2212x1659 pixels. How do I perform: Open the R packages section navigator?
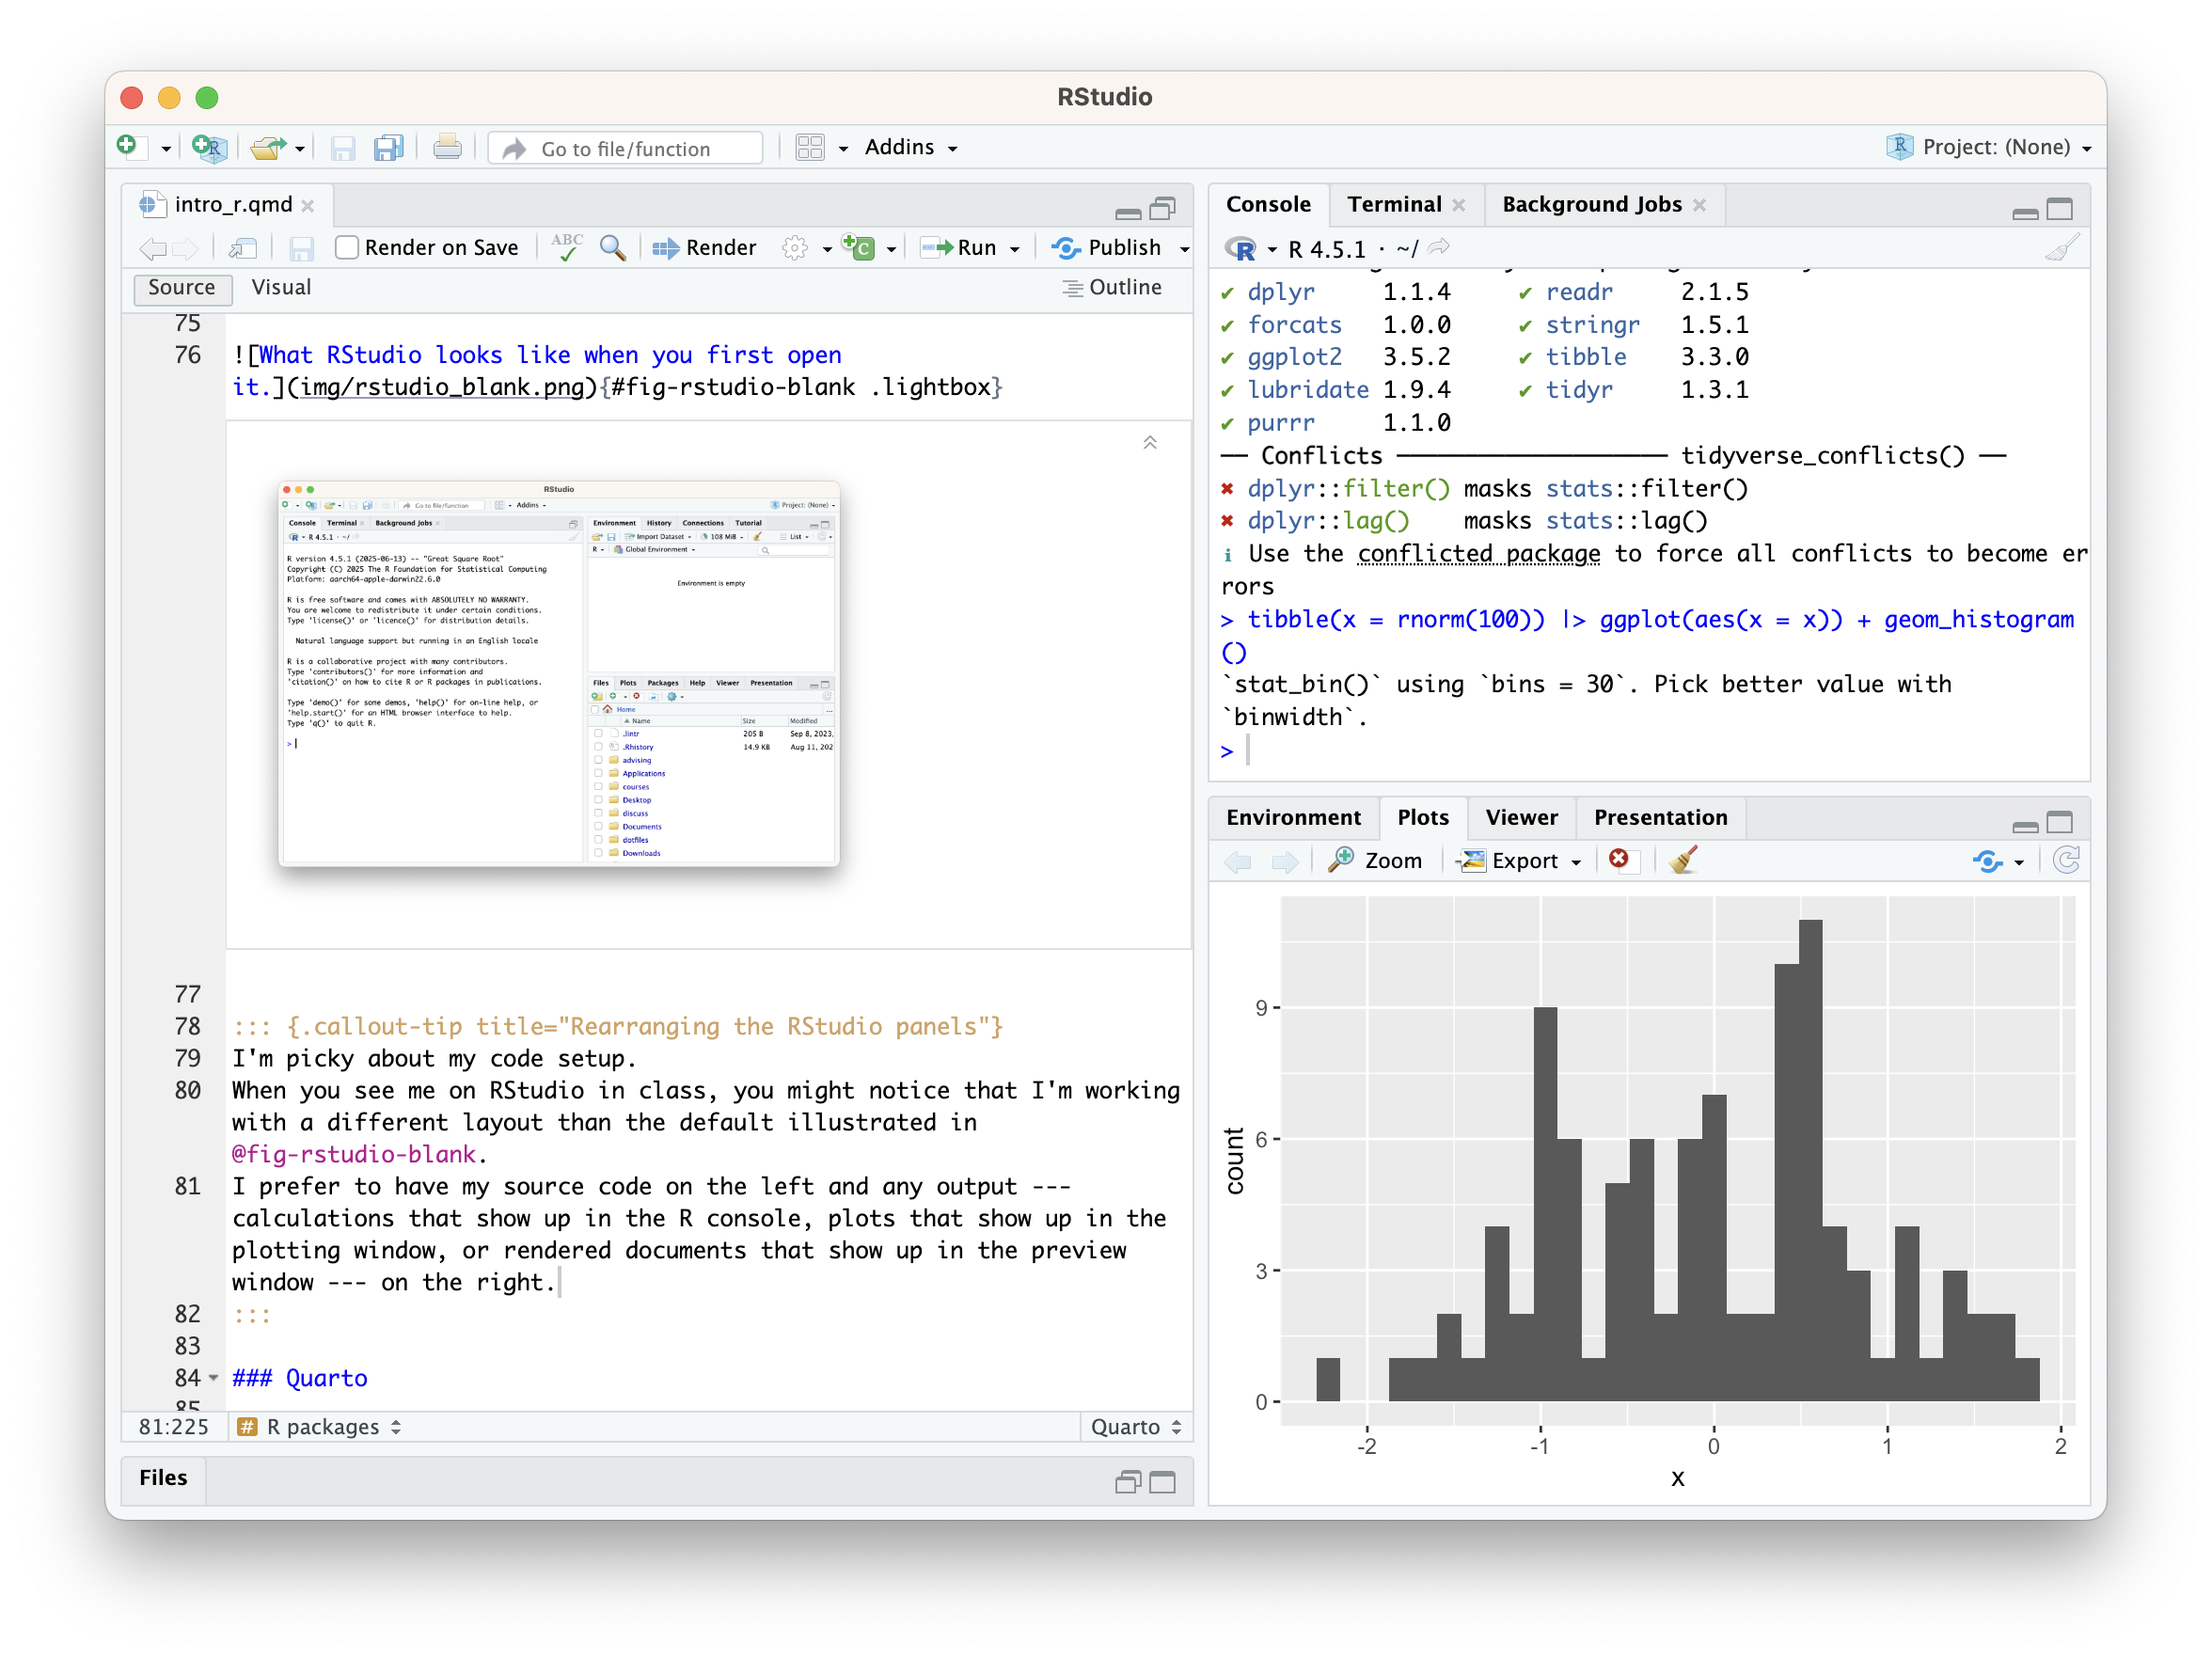click(320, 1427)
